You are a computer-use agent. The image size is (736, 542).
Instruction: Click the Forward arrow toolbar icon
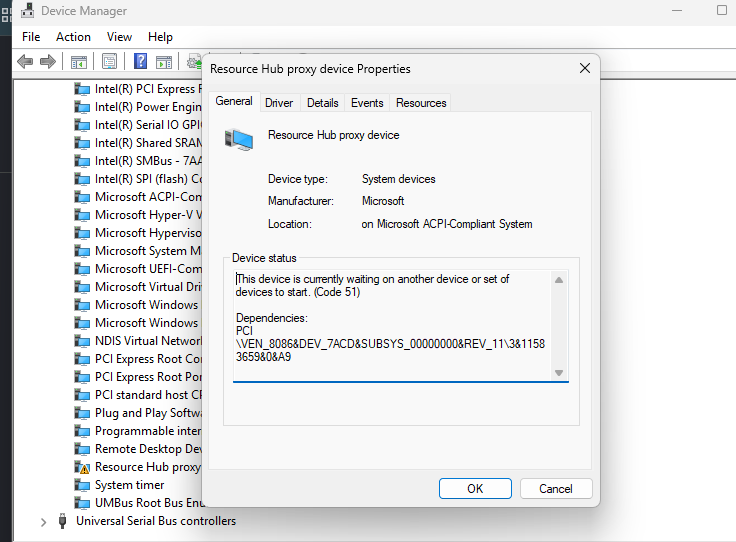tap(48, 61)
